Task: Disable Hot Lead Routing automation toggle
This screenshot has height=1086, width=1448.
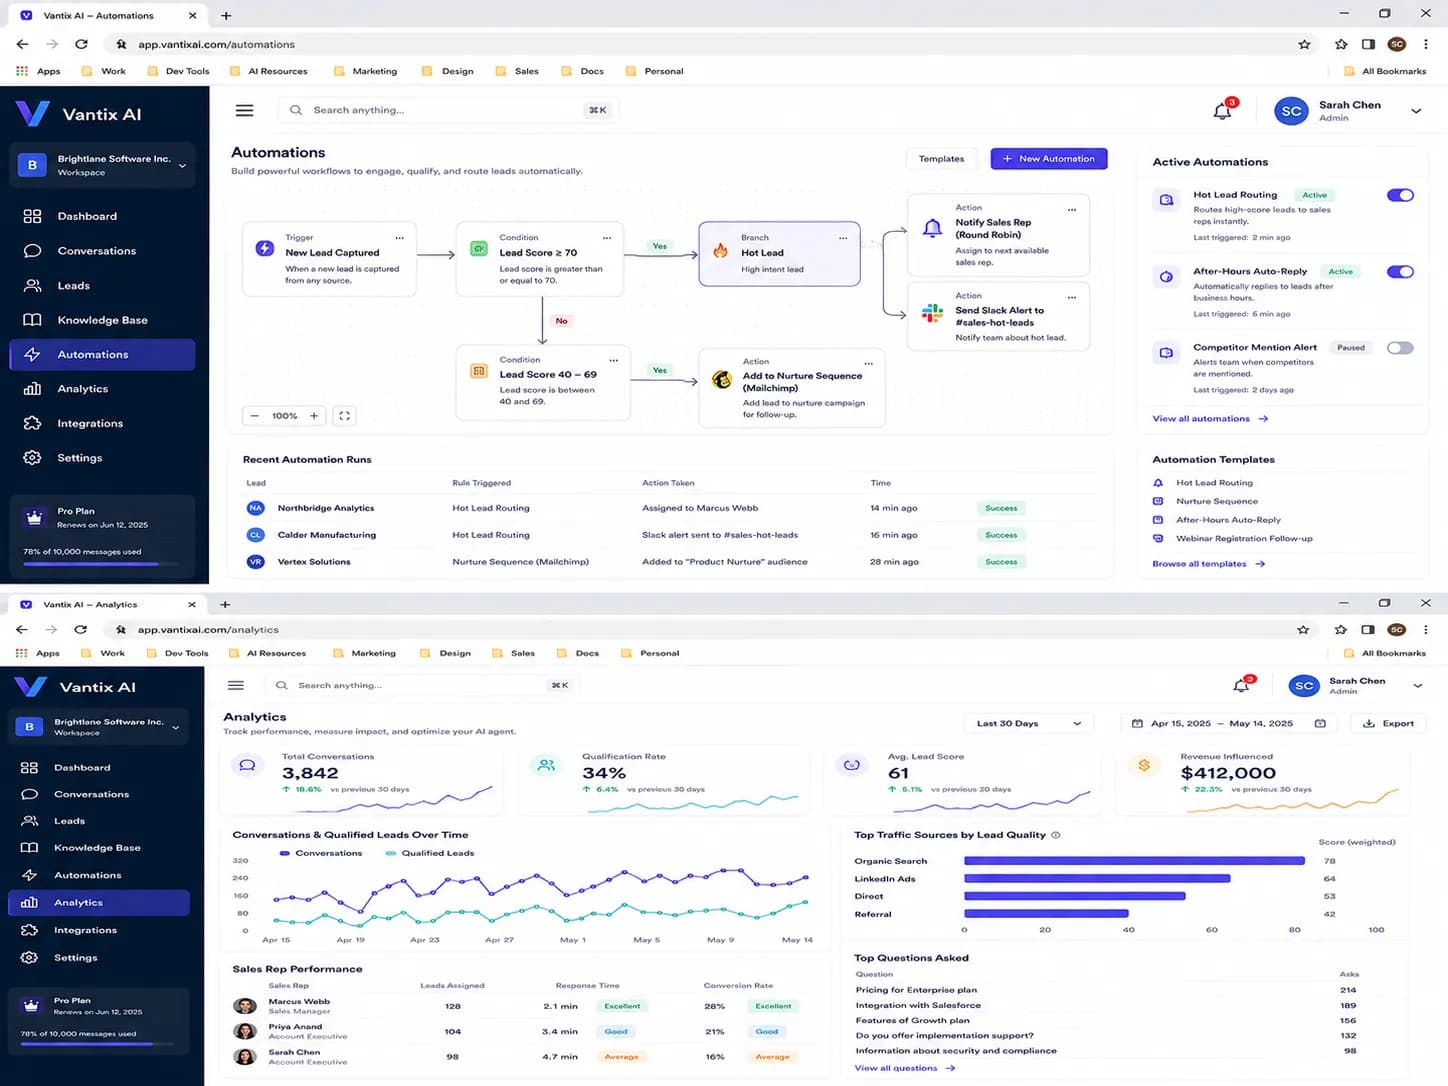Action: click(1400, 195)
